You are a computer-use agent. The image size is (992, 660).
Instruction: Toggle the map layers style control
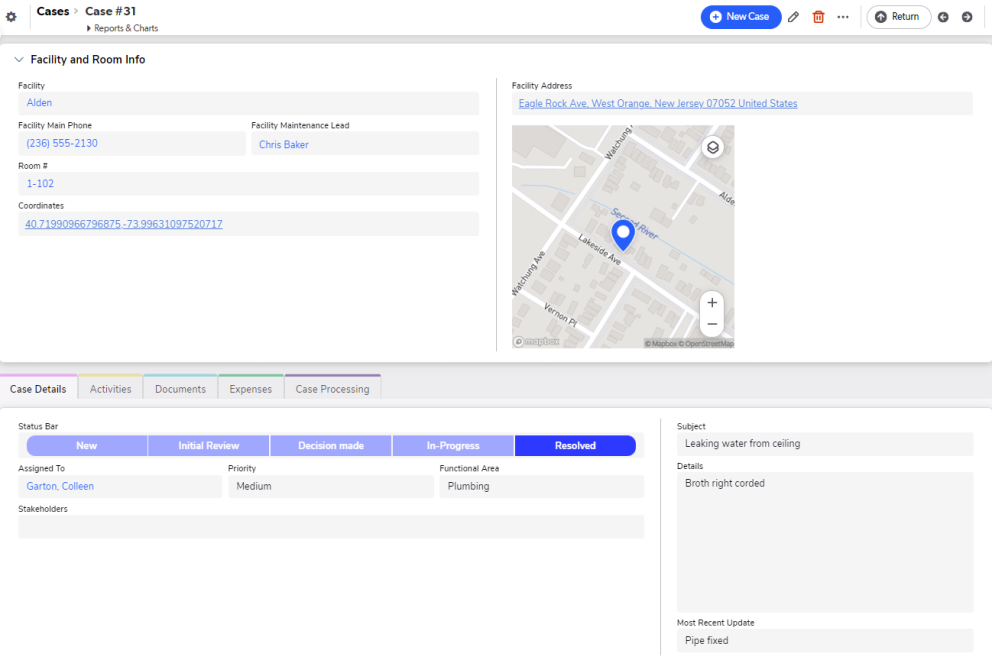(712, 146)
